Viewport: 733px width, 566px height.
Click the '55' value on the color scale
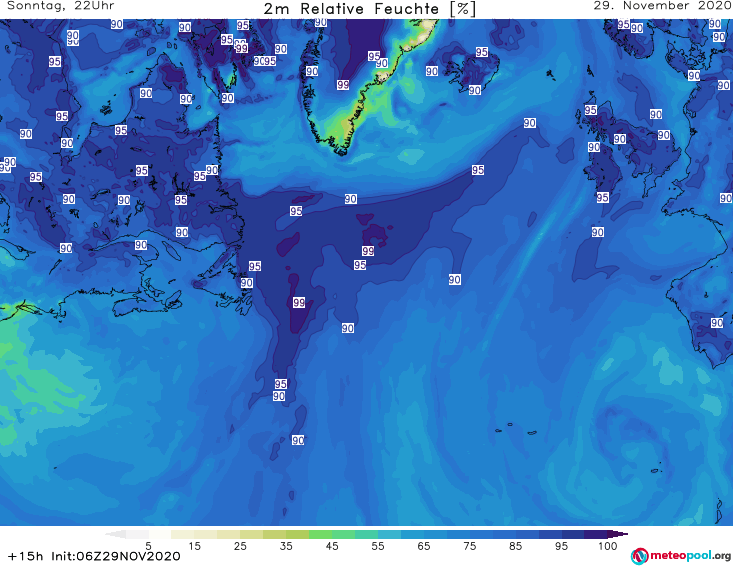click(x=378, y=545)
